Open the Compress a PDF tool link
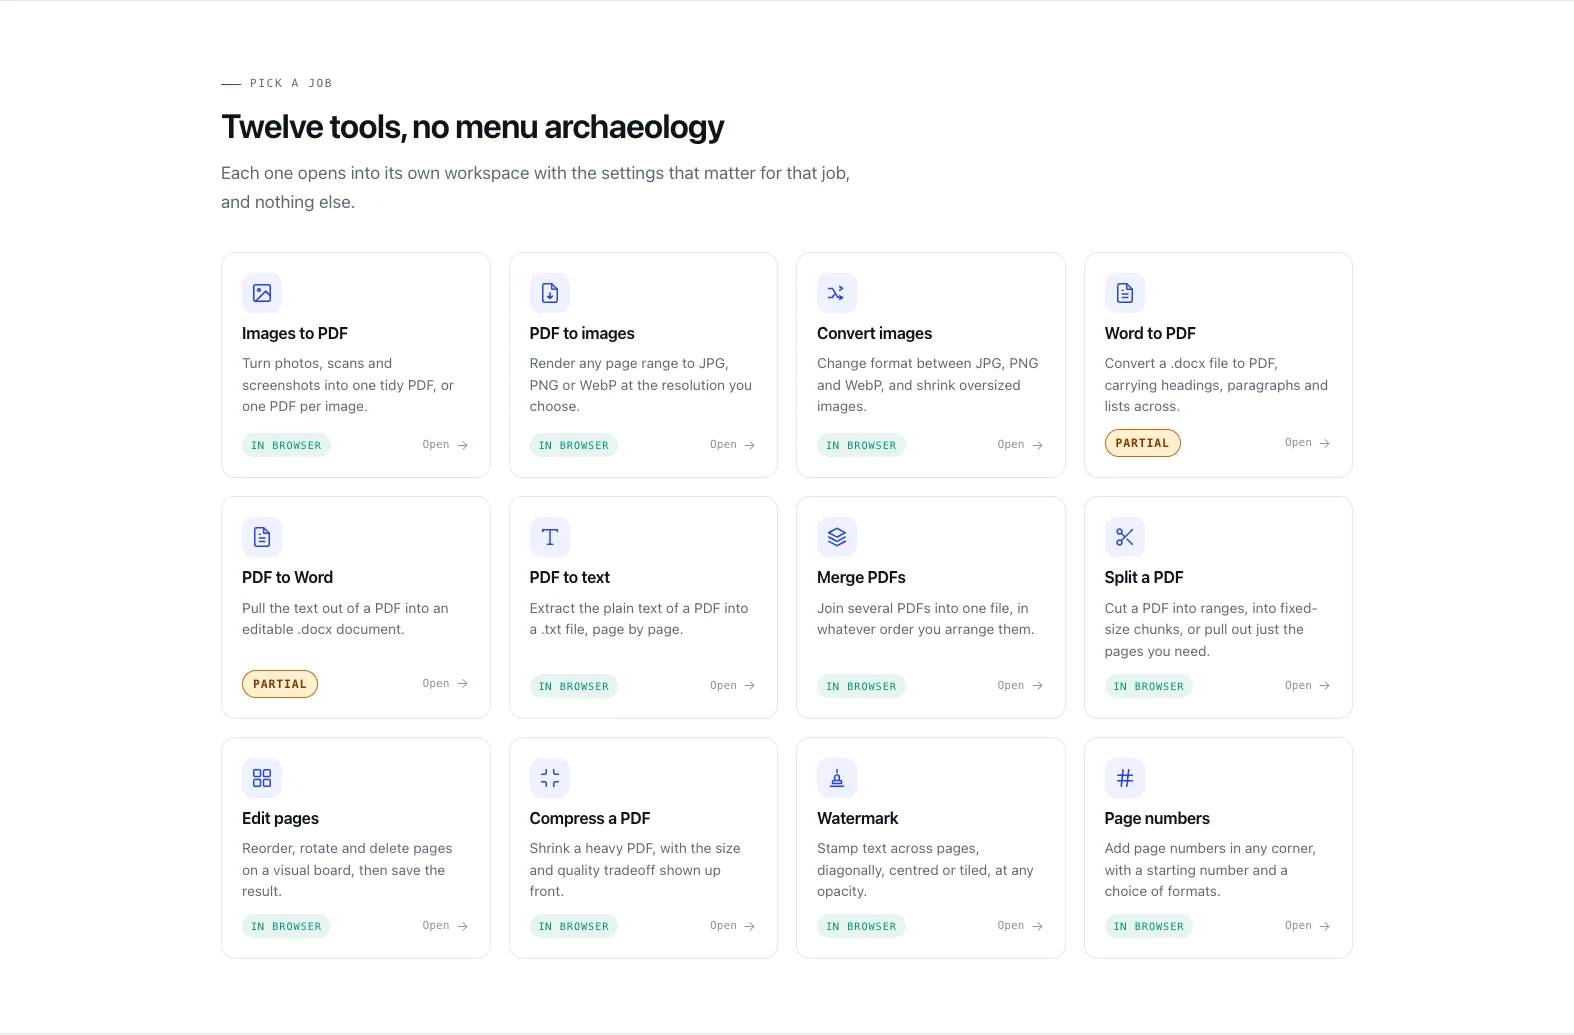Screen dimensions: 1574x1035 tap(733, 926)
